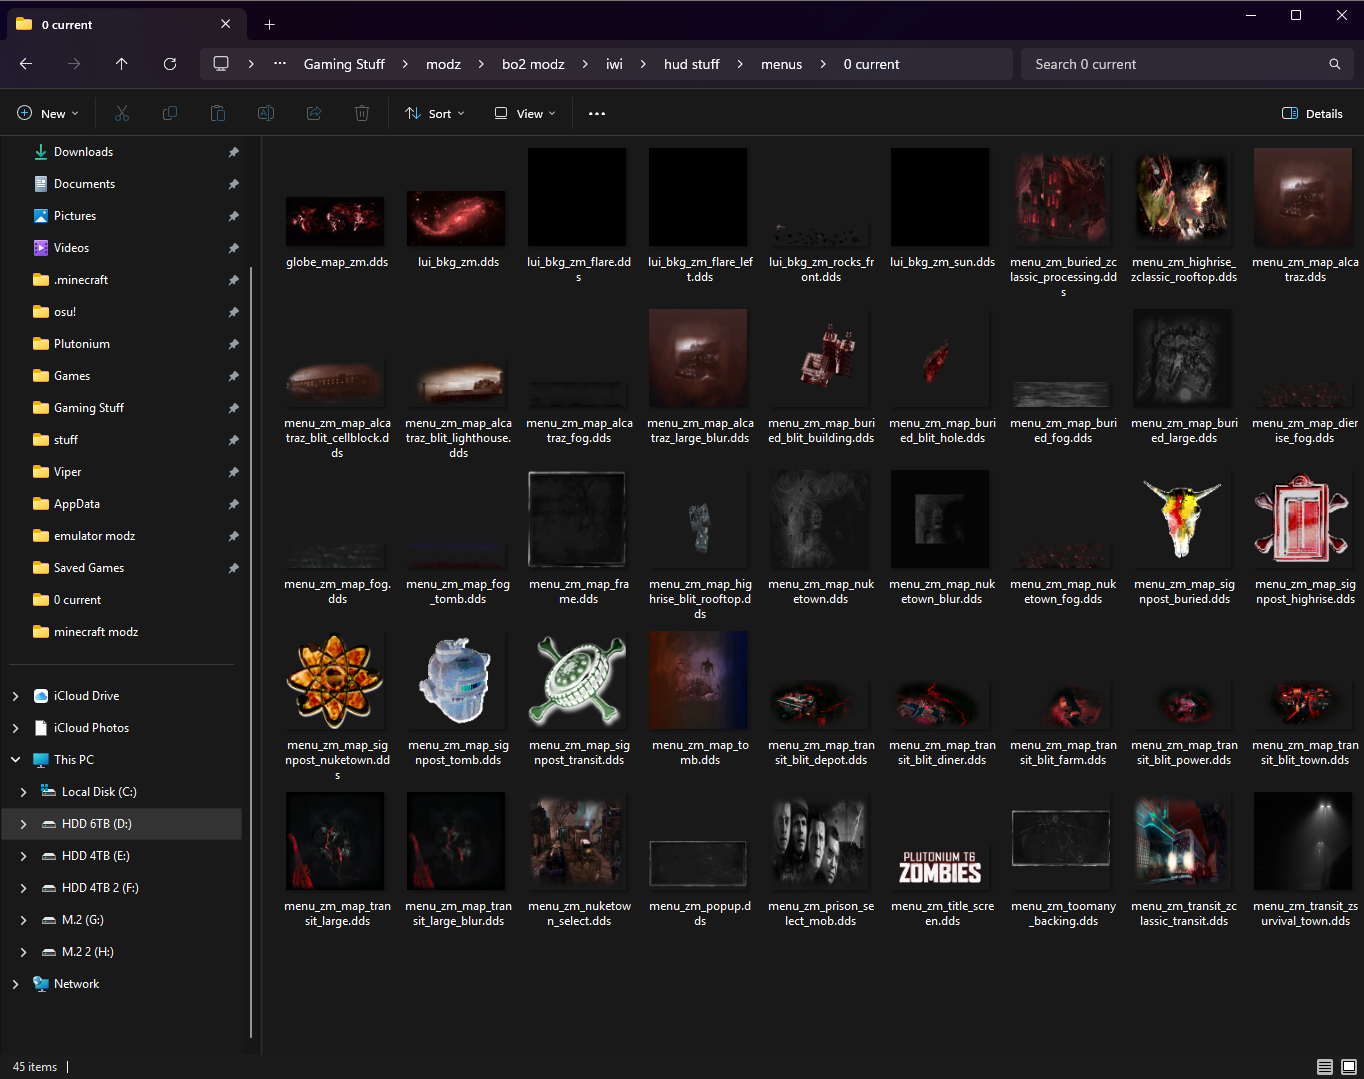Open the See more ellipsis menu
This screenshot has width=1364, height=1079.
click(x=597, y=114)
